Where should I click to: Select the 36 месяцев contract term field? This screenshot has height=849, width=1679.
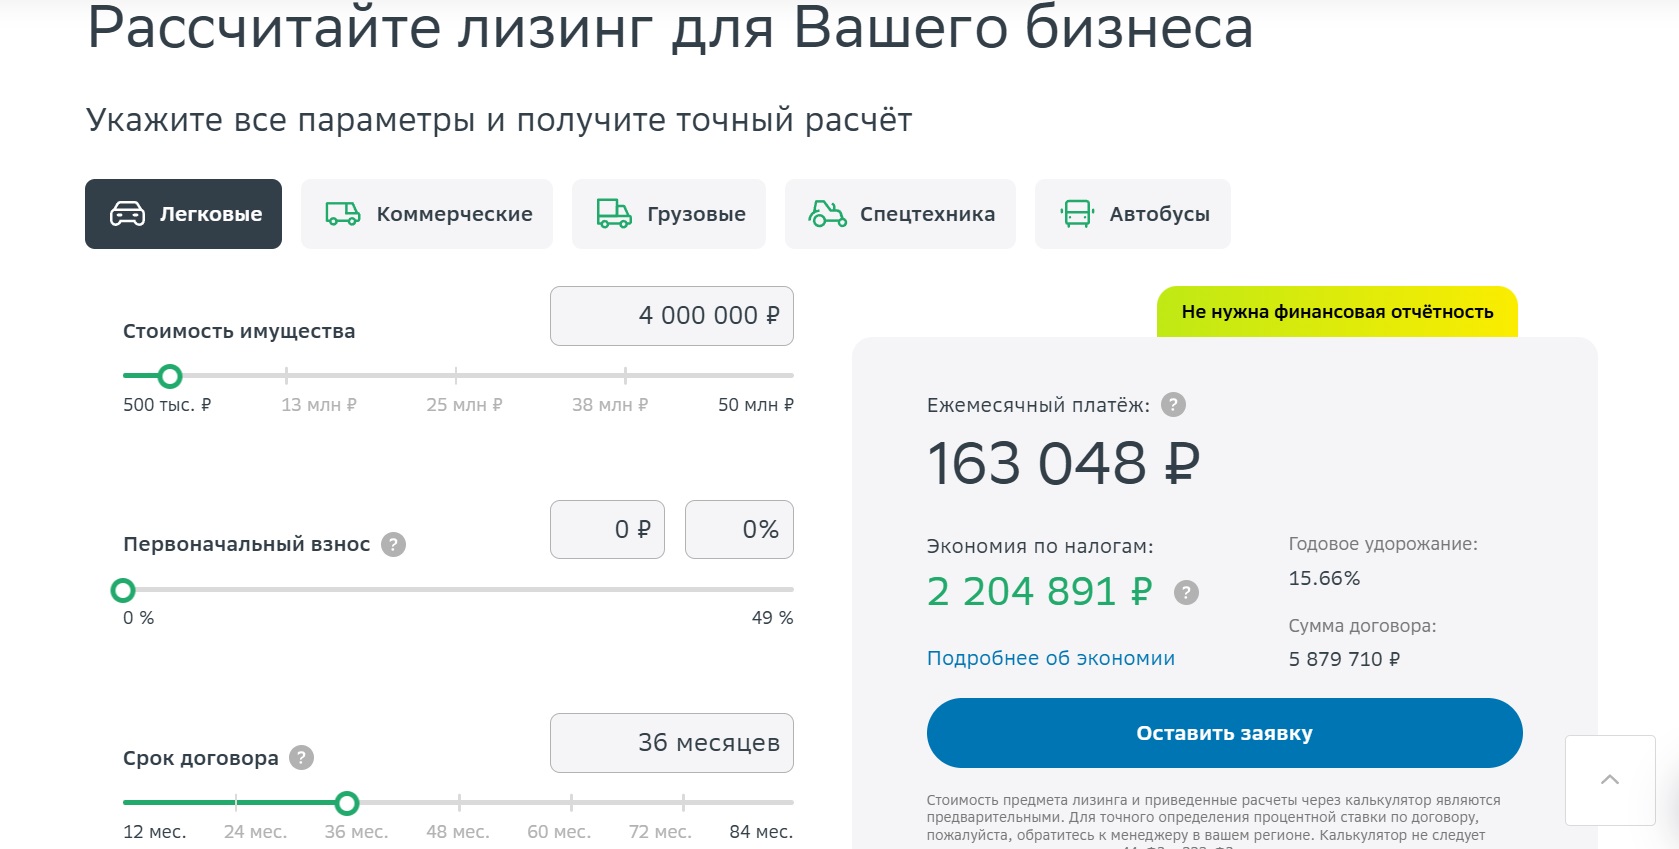tap(671, 742)
